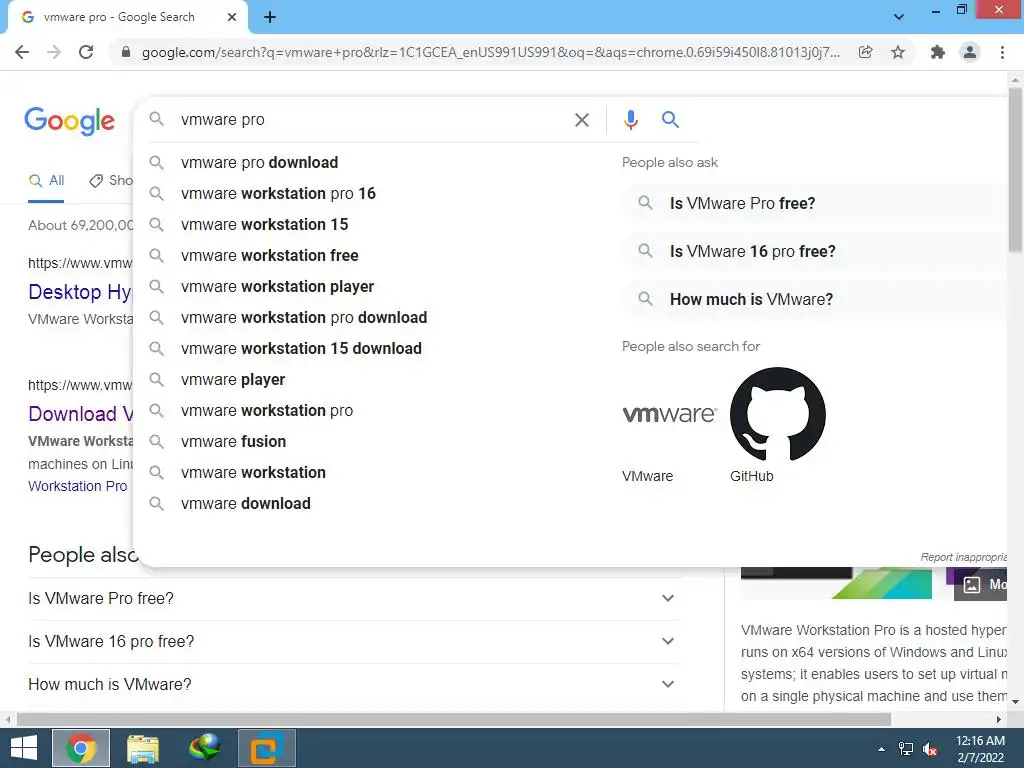Go back to the previous page
1024x768 pixels.
point(22,52)
